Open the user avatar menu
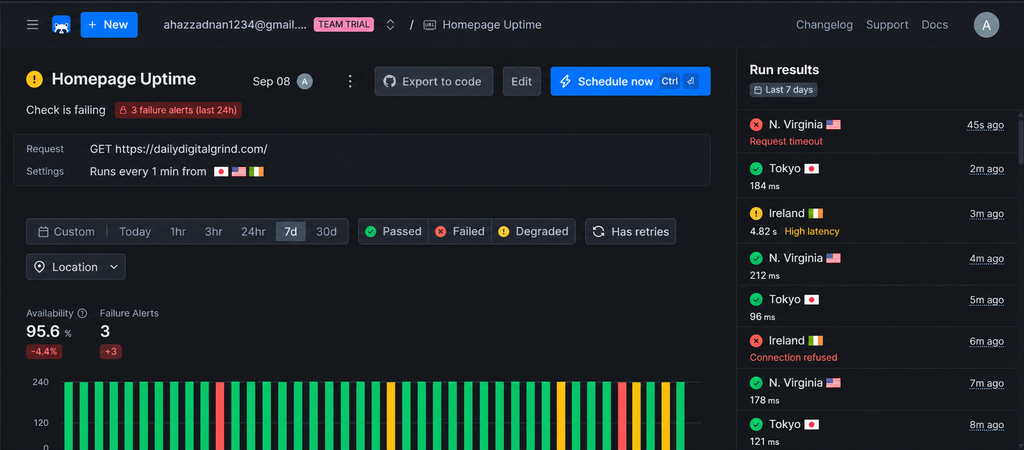Viewport: 1024px width, 450px height. [986, 25]
